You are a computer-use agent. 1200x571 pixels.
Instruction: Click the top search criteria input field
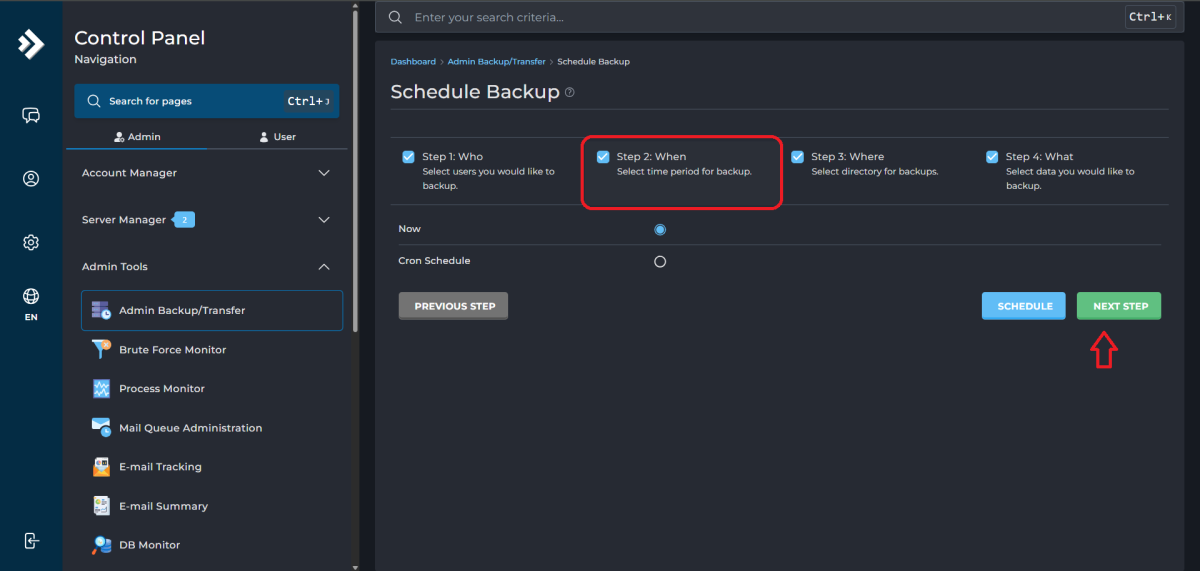tap(760, 17)
